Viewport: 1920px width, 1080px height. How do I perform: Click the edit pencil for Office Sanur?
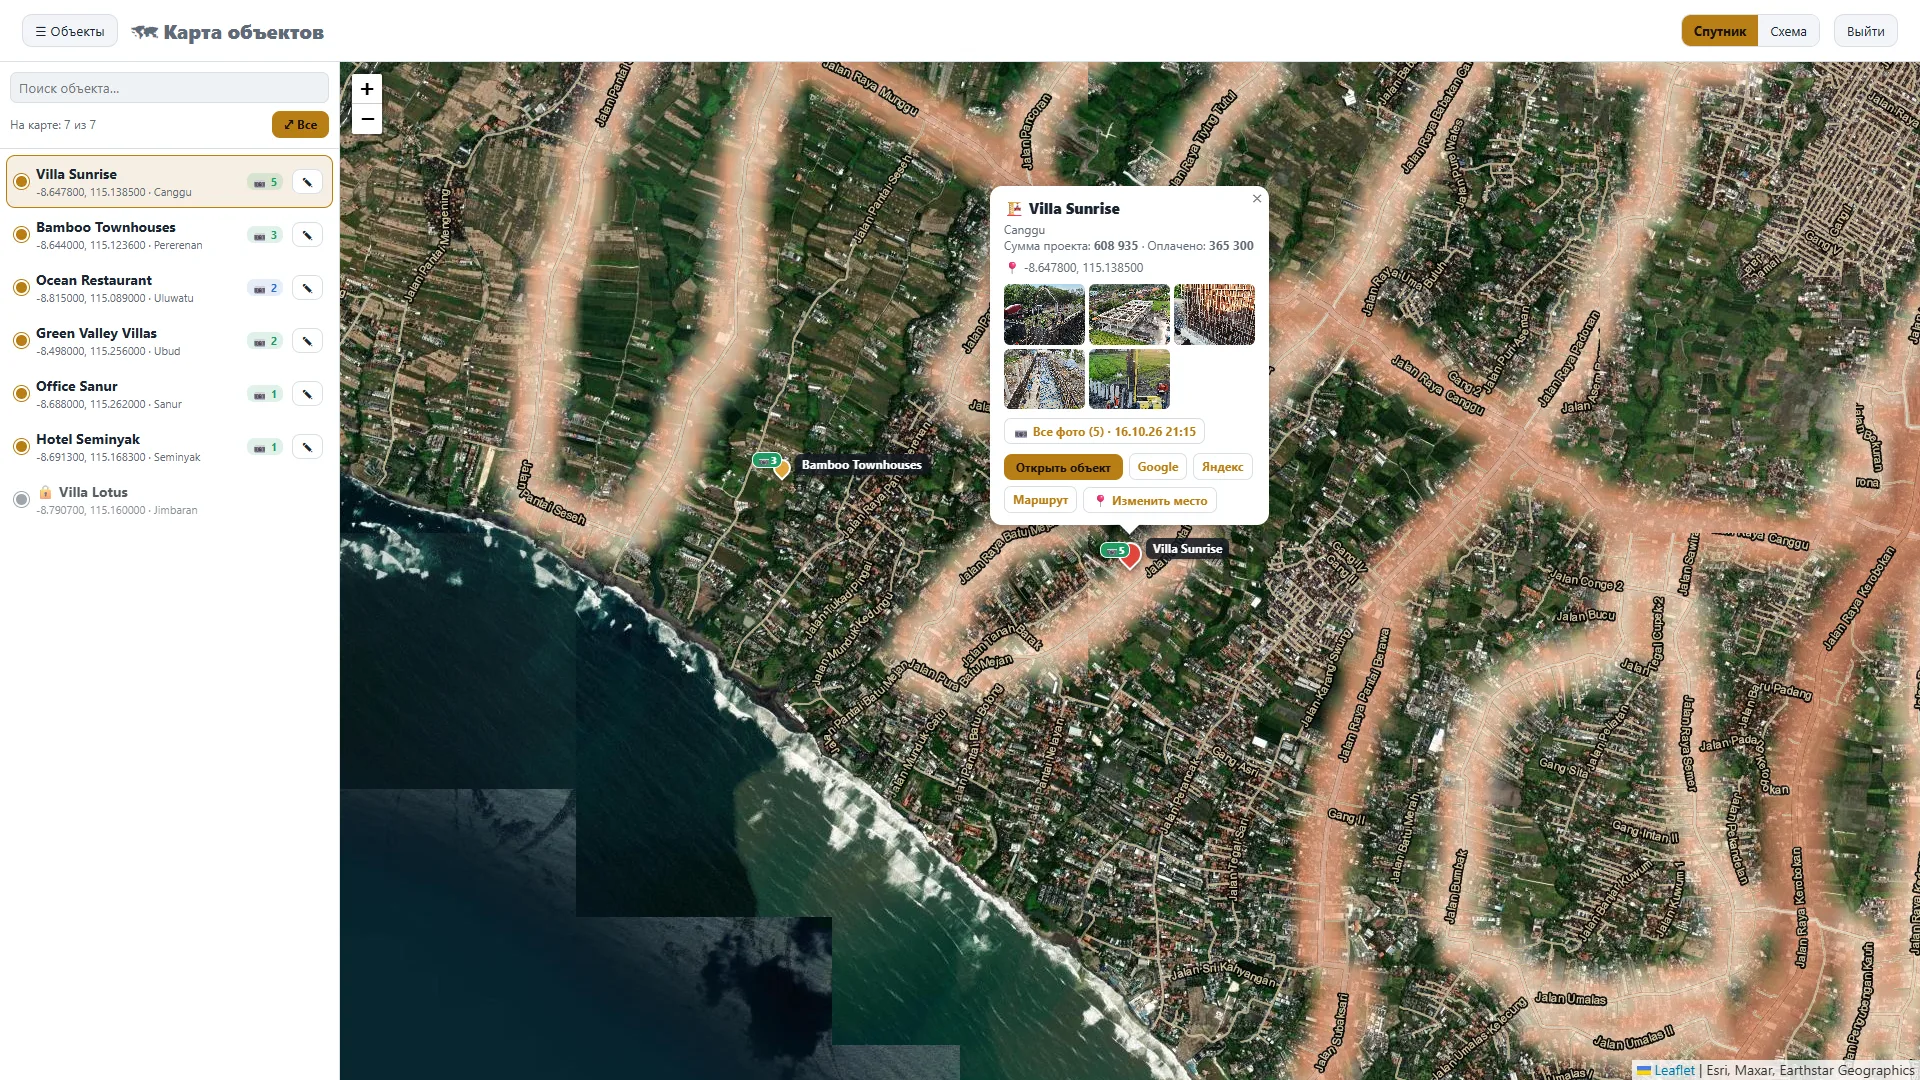click(x=307, y=394)
